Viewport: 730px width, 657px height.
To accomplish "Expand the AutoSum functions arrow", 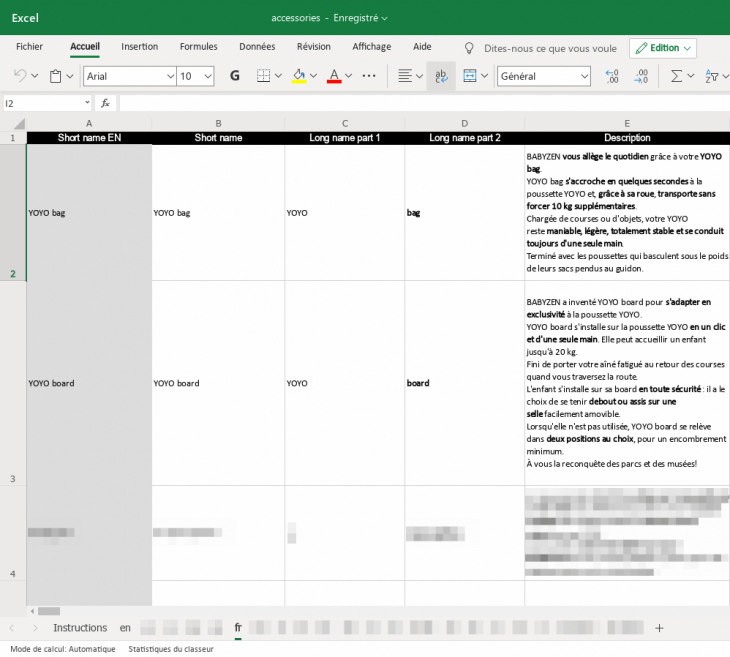I will (690, 76).
